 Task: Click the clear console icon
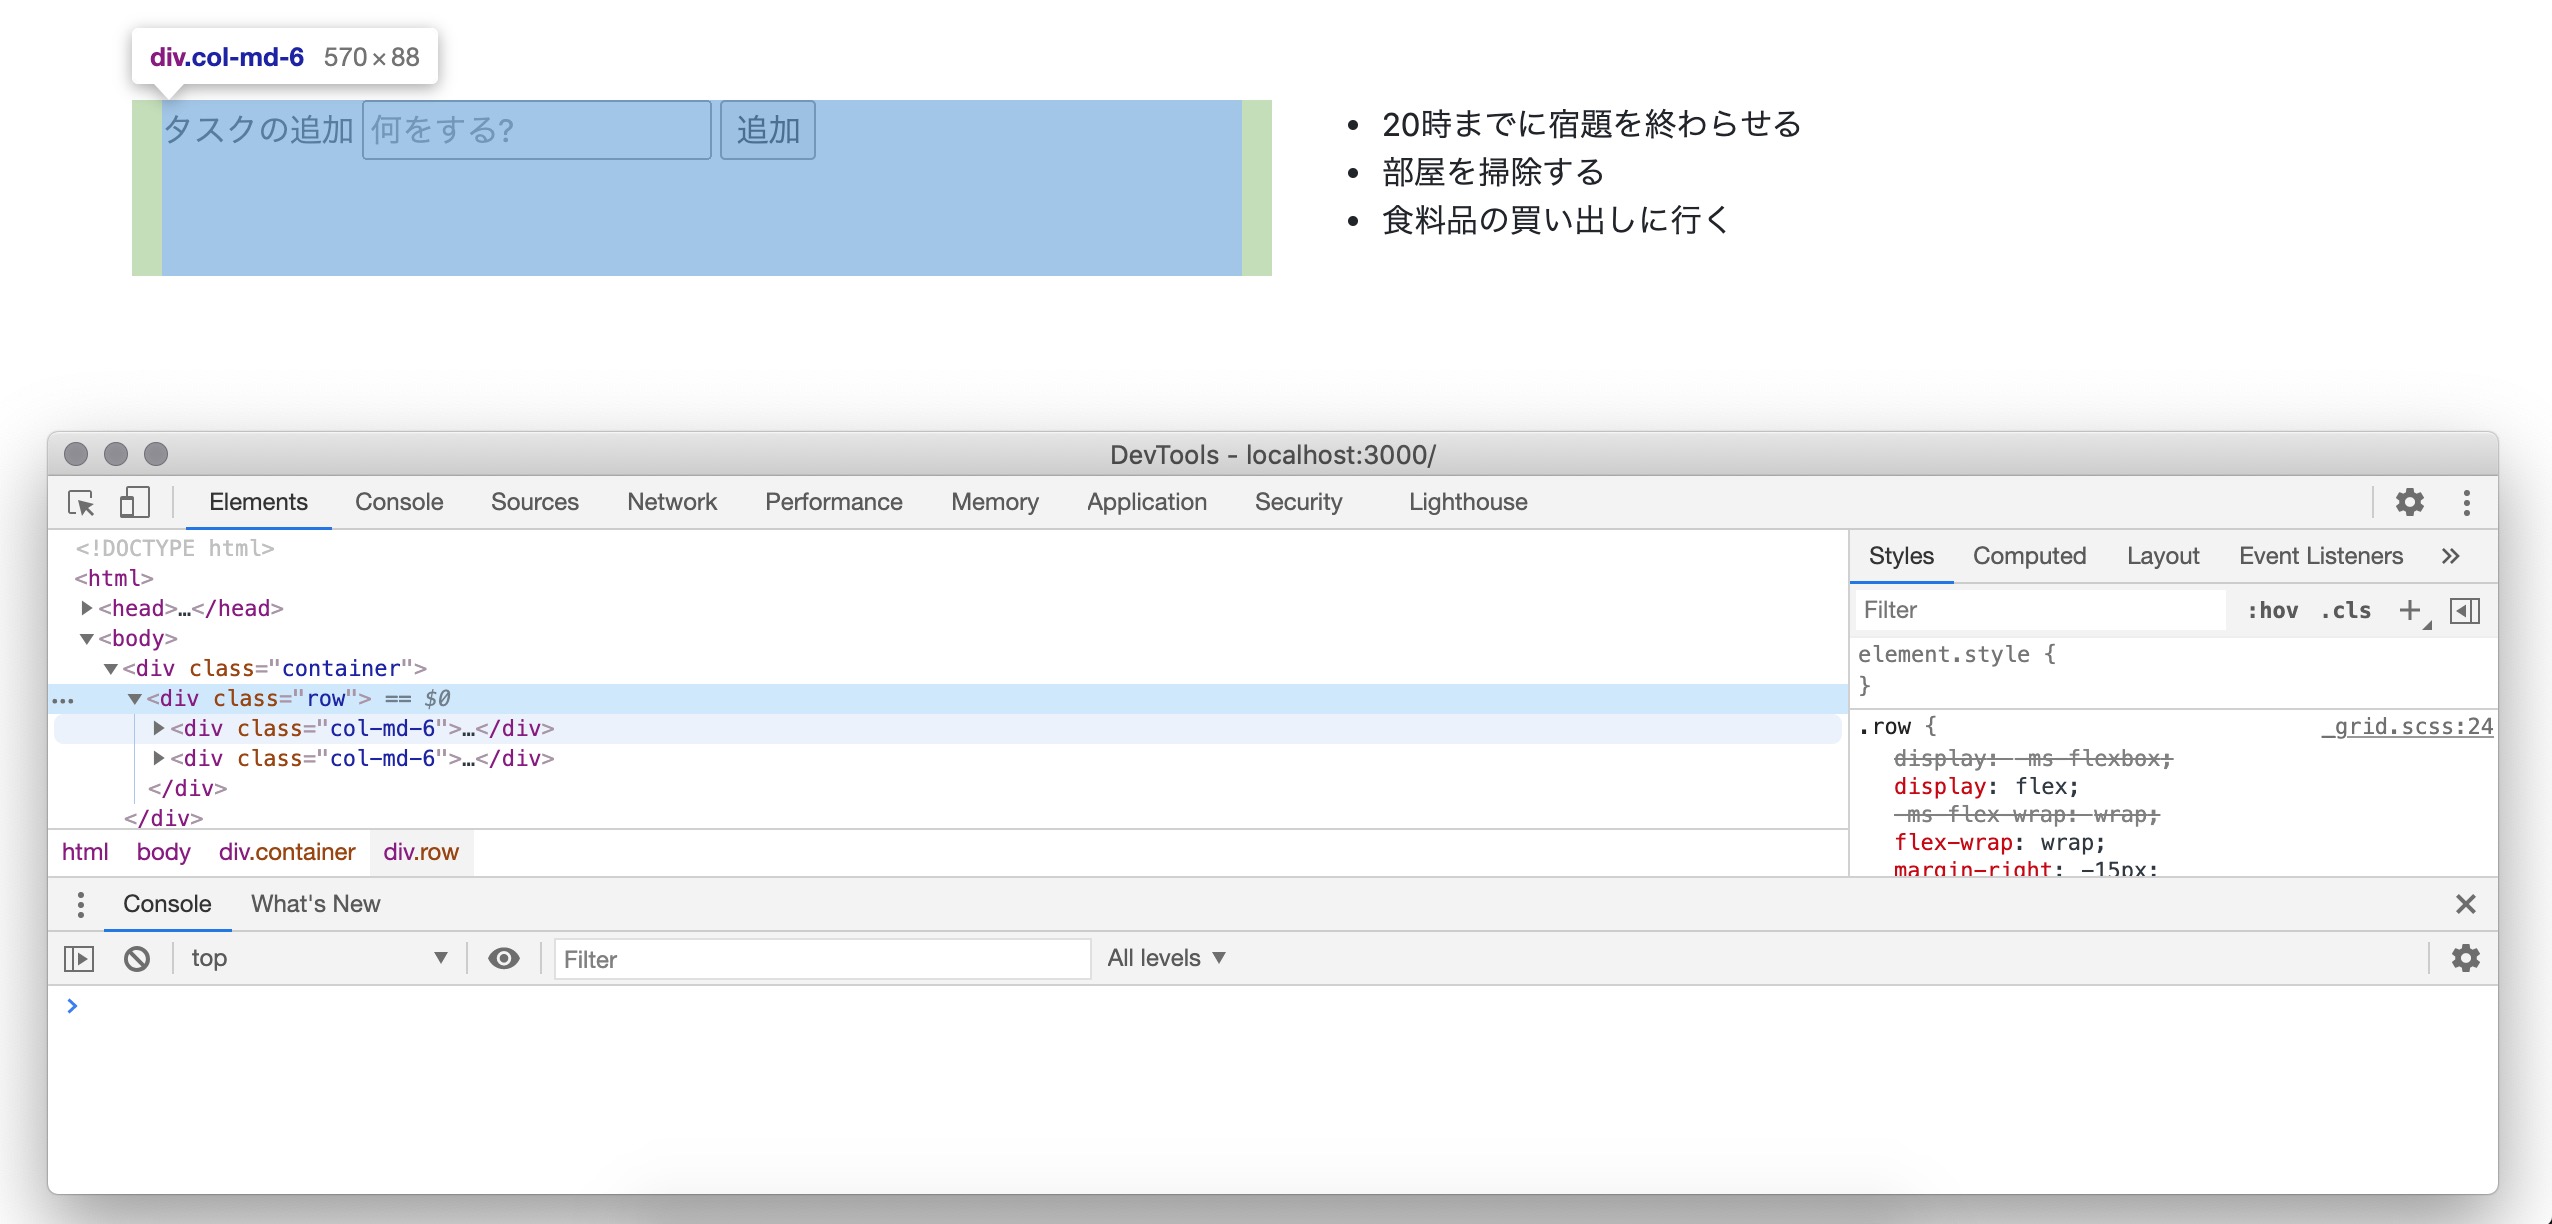coord(137,959)
